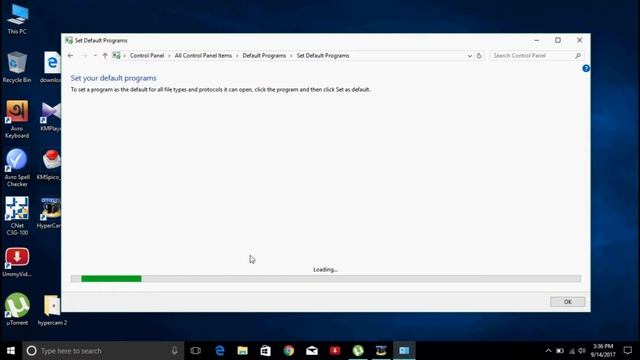Select the KMPlayer desktop shortcut
This screenshot has height=360, width=640.
click(51, 116)
